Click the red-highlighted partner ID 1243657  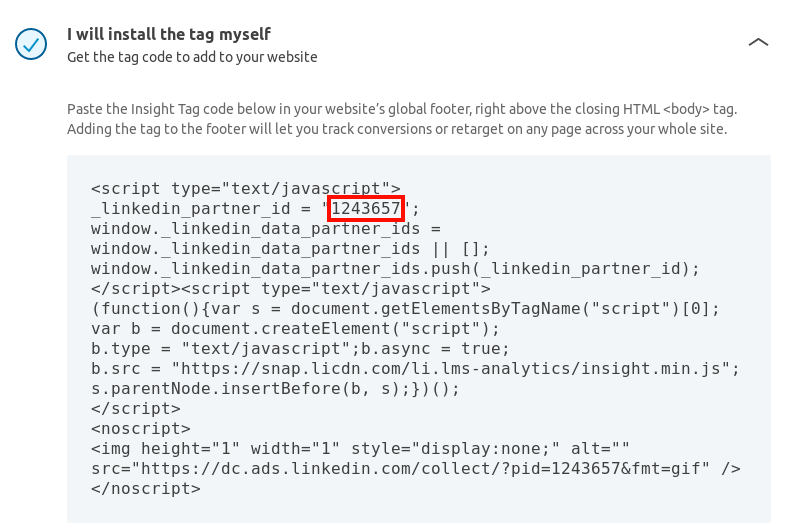pos(366,209)
